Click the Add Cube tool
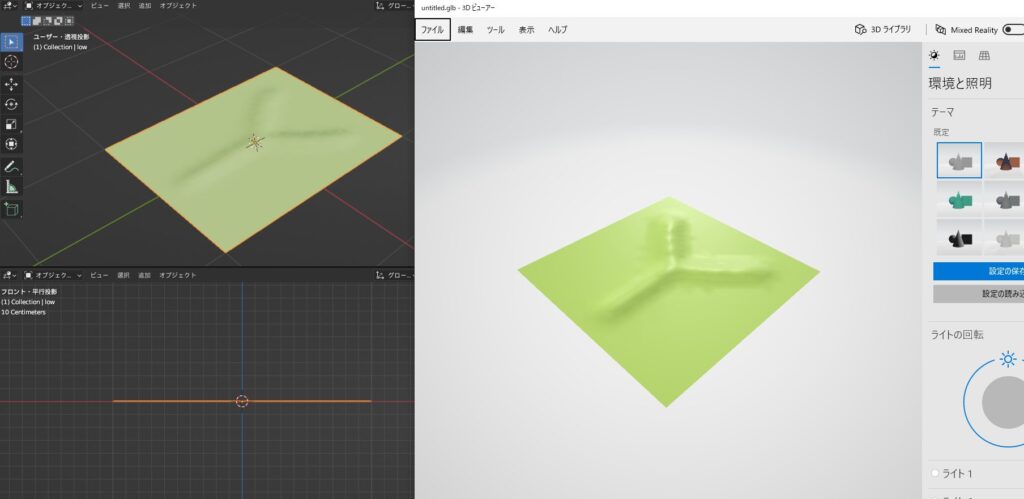Image resolution: width=1024 pixels, height=499 pixels. pos(11,208)
